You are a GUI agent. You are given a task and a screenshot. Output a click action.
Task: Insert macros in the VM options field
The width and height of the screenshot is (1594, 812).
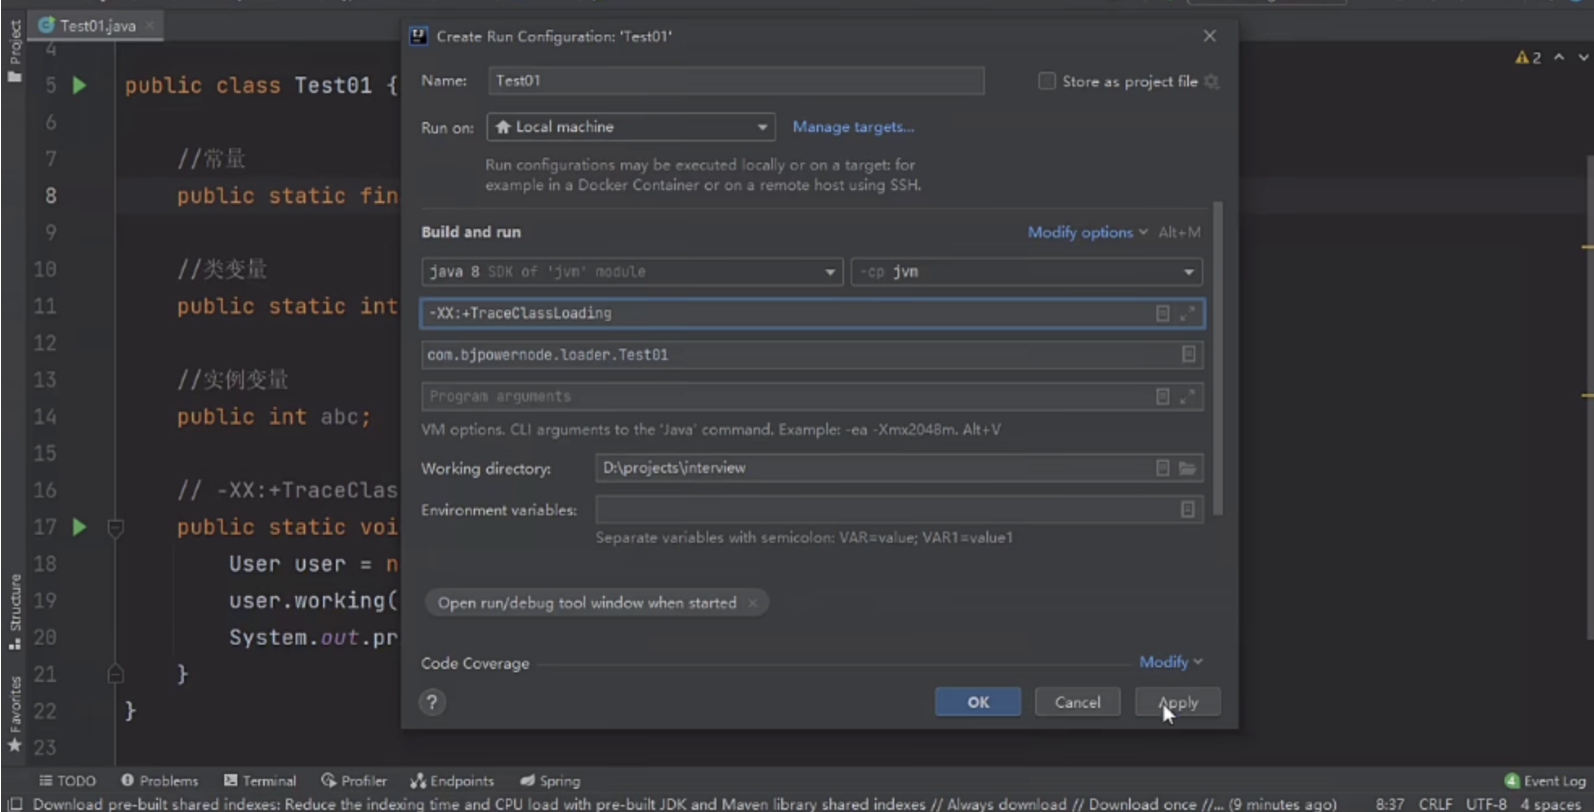tap(1162, 314)
